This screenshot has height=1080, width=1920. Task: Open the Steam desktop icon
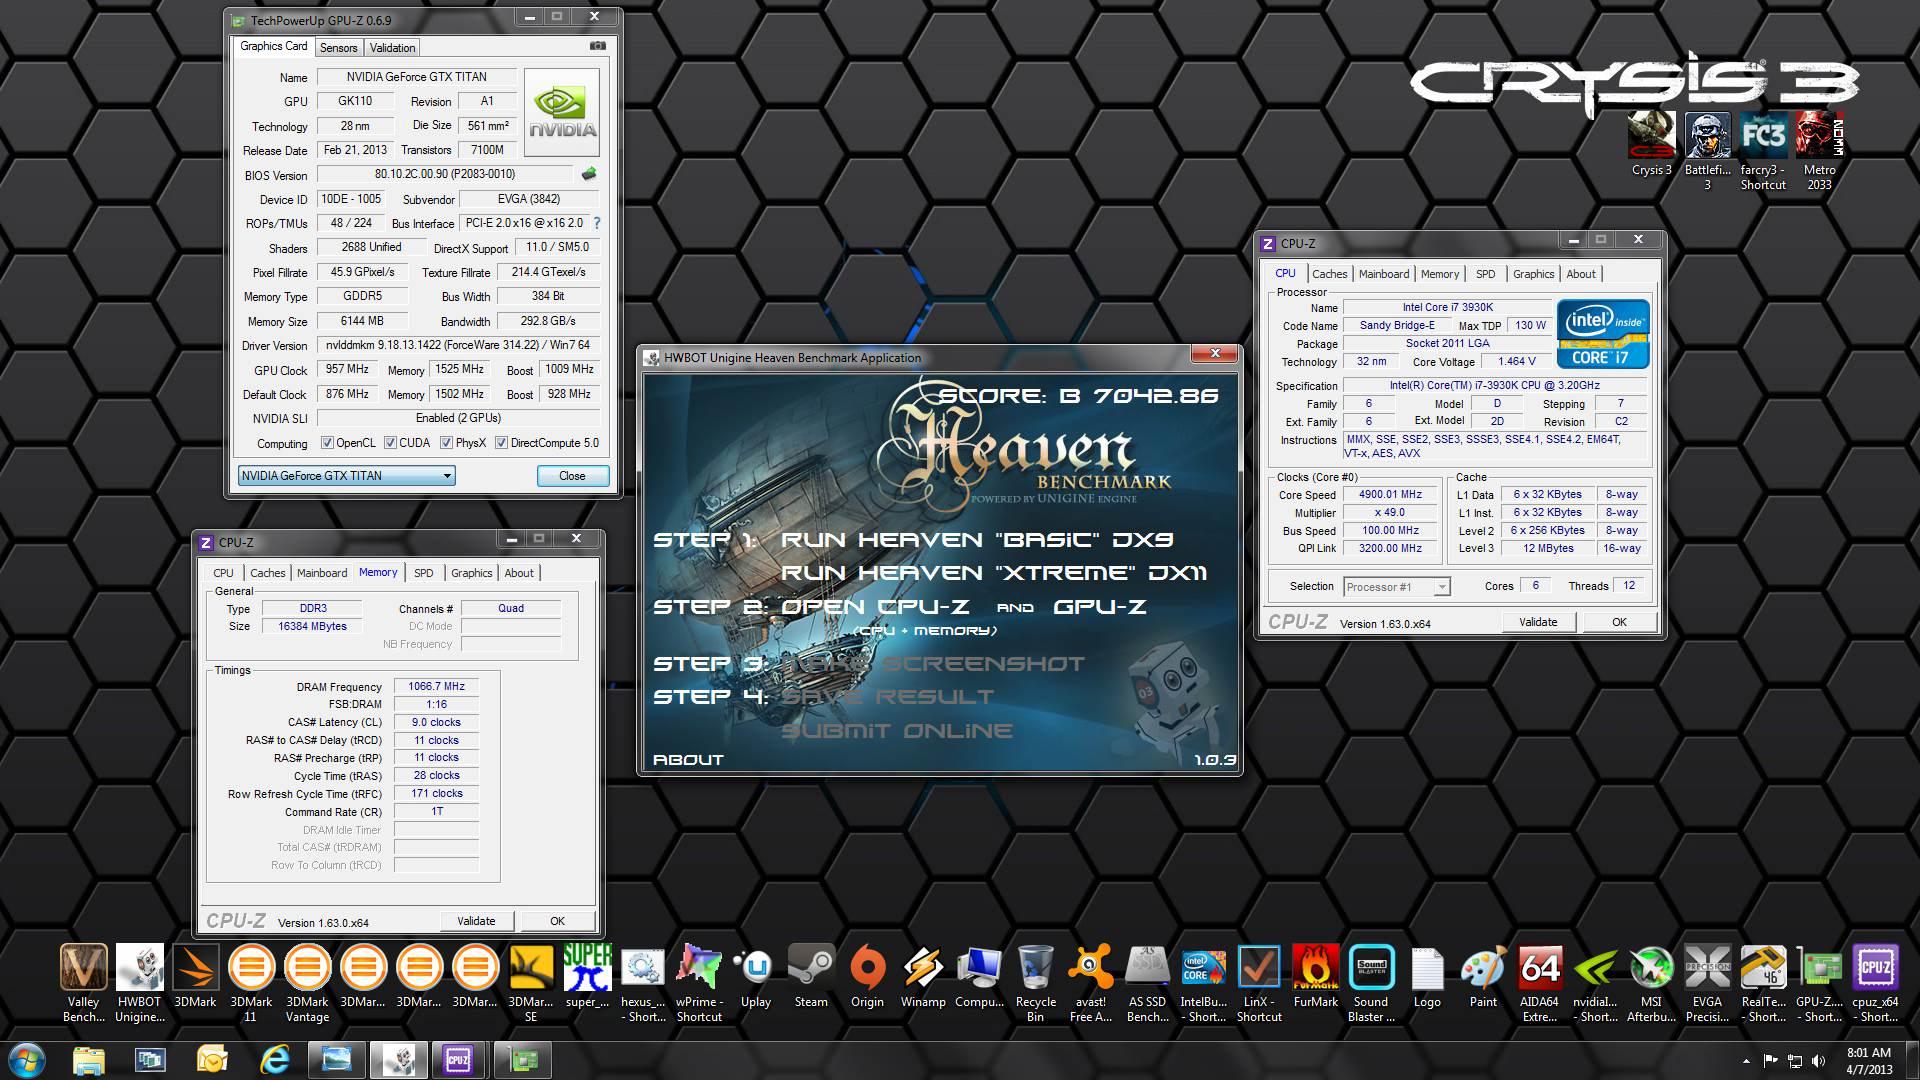pos(811,976)
